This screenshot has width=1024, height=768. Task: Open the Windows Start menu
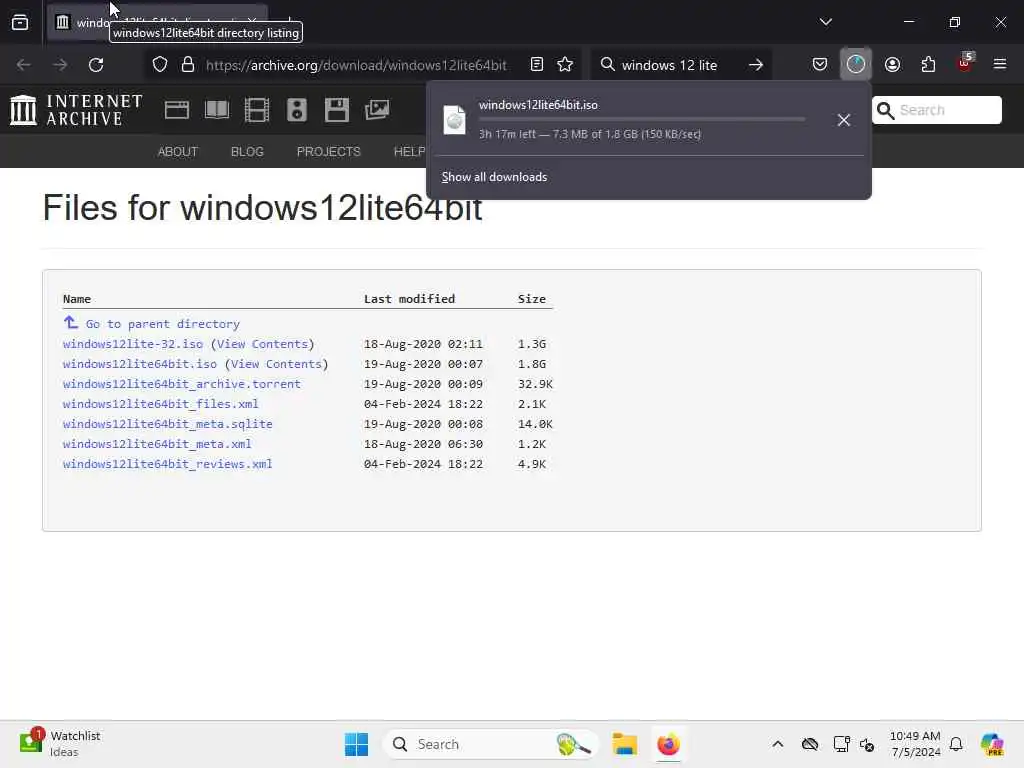356,744
